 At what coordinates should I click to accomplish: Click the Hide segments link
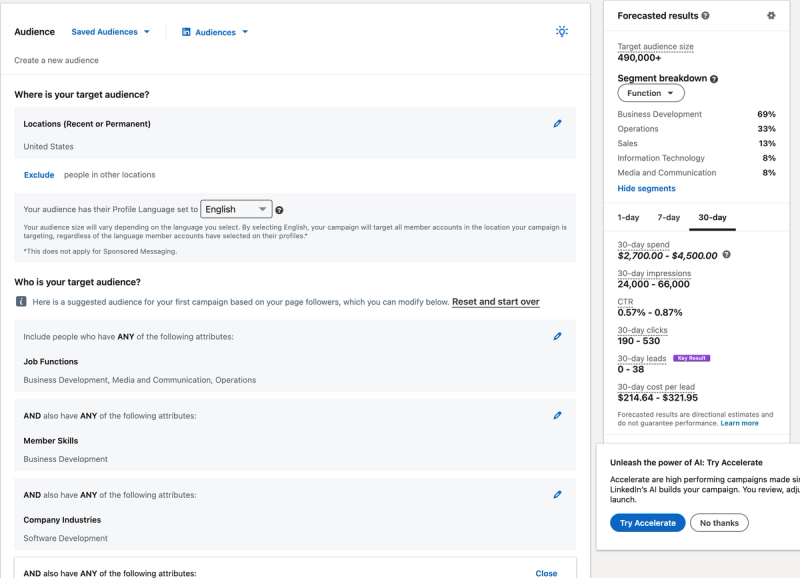646,188
